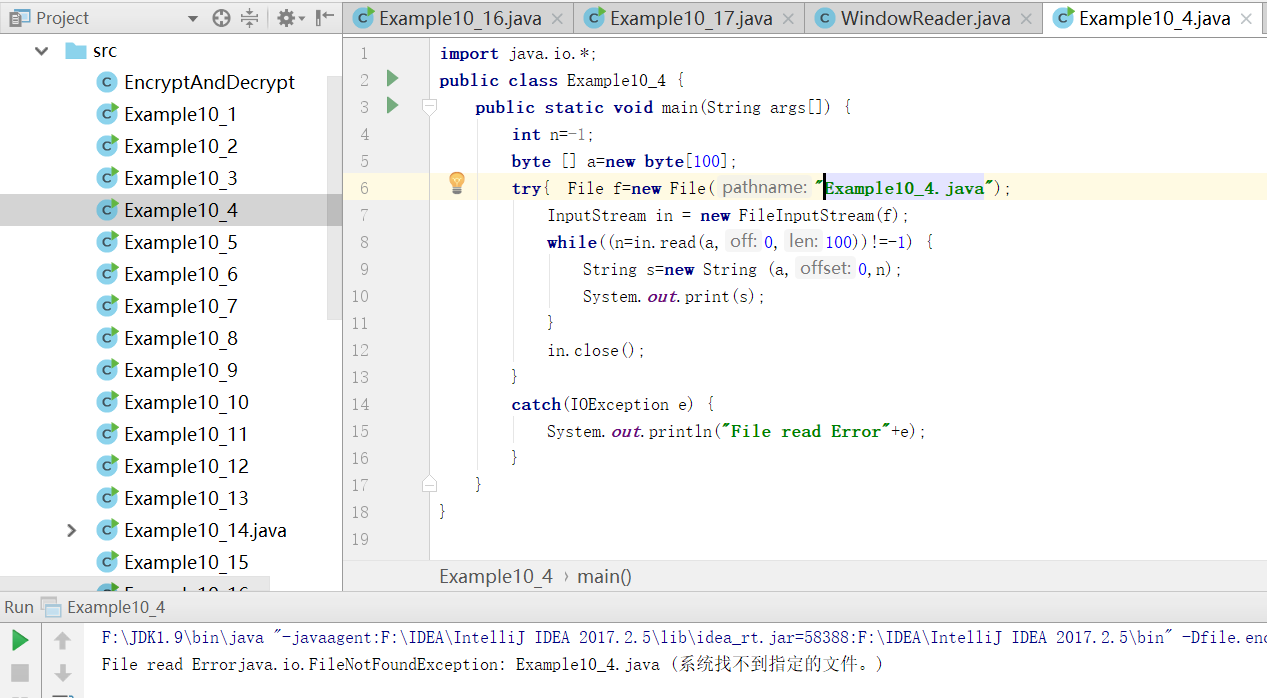1267x698 pixels.
Task: Fold main method at line 3 marker
Action: pyautogui.click(x=430, y=106)
